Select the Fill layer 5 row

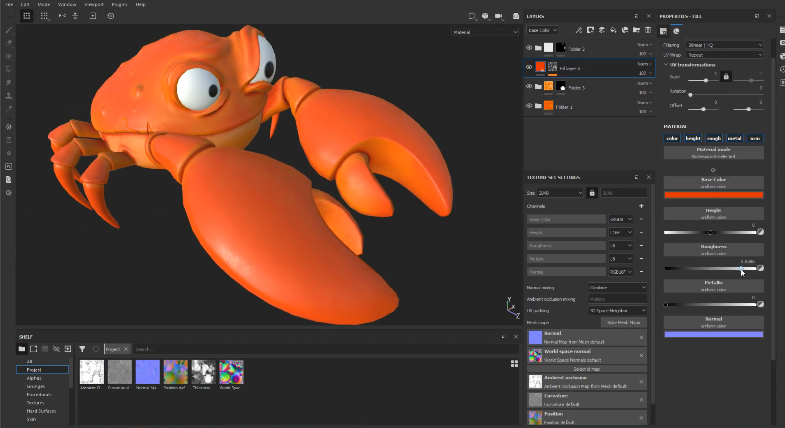click(589, 68)
